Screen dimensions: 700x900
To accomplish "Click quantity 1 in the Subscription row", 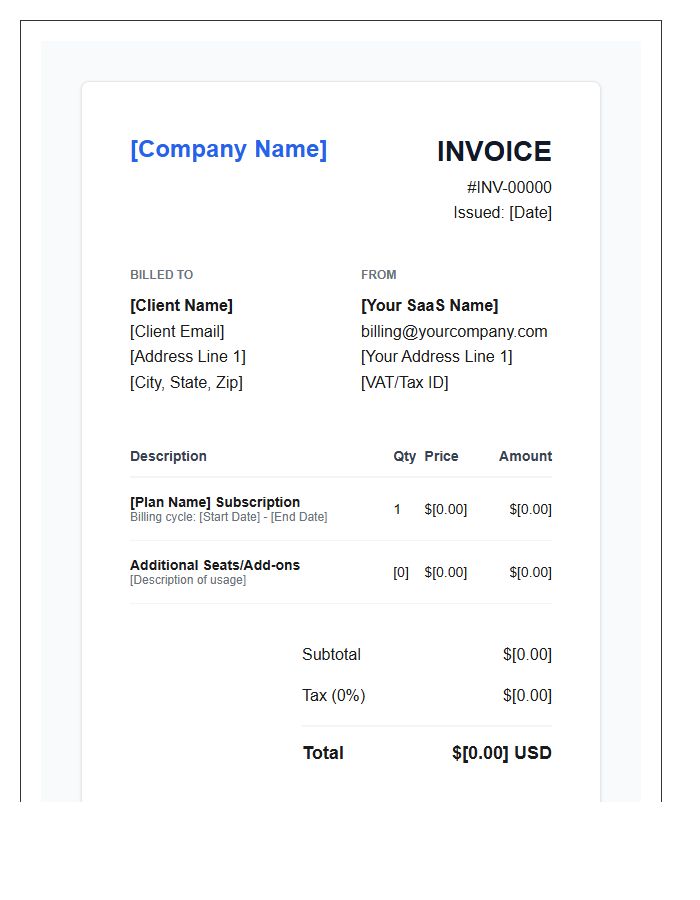I will [397, 509].
